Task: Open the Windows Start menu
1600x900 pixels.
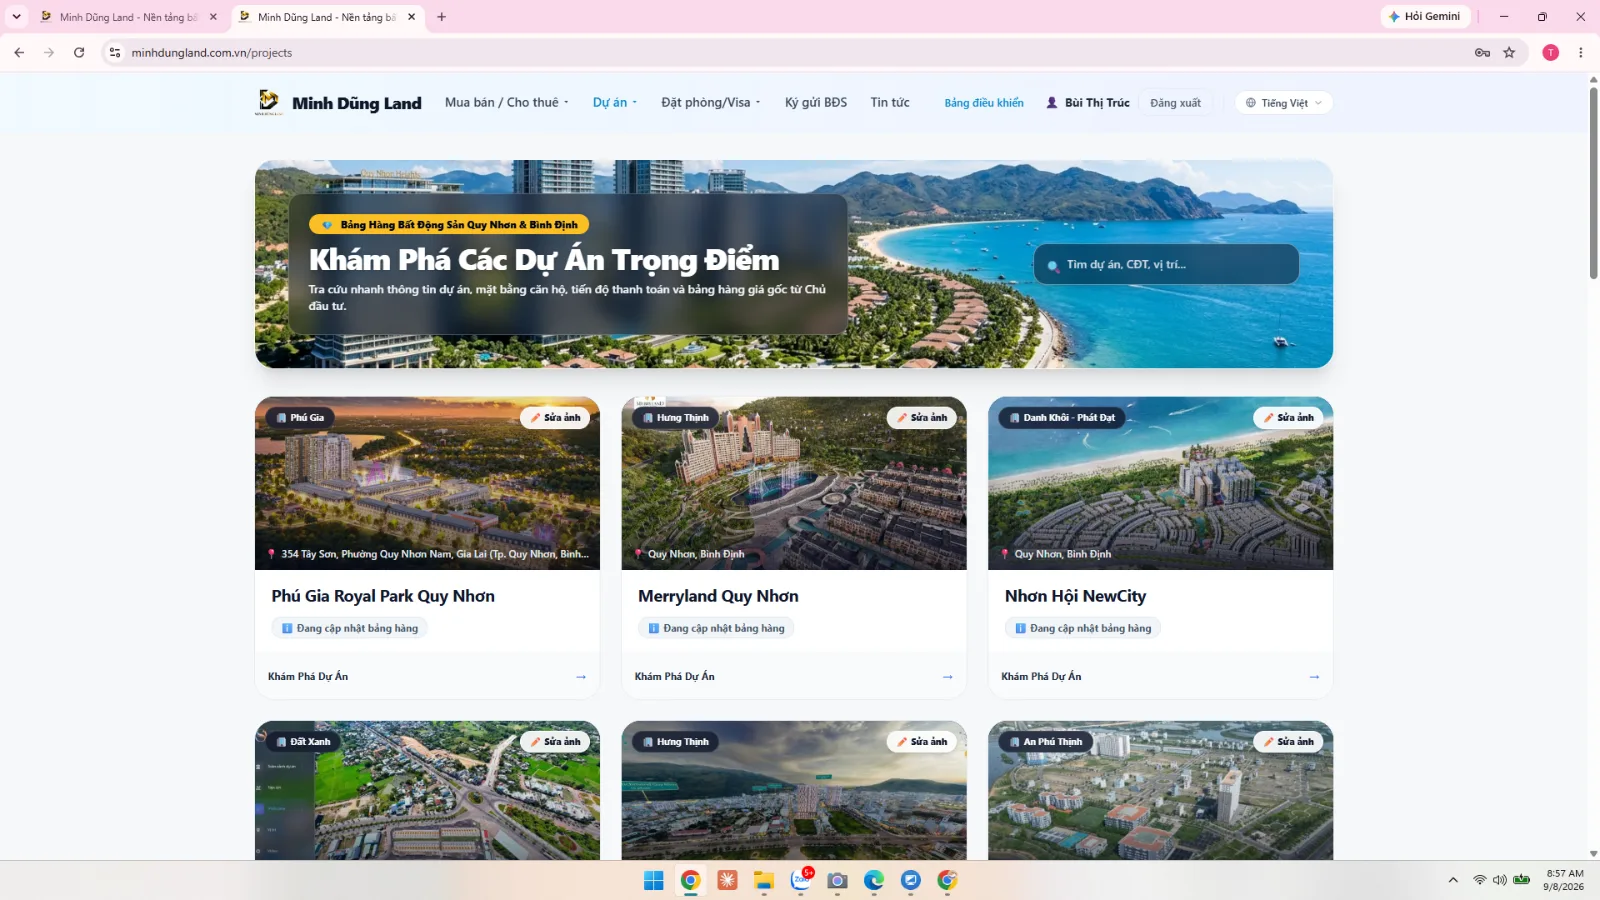Action: pyautogui.click(x=654, y=880)
